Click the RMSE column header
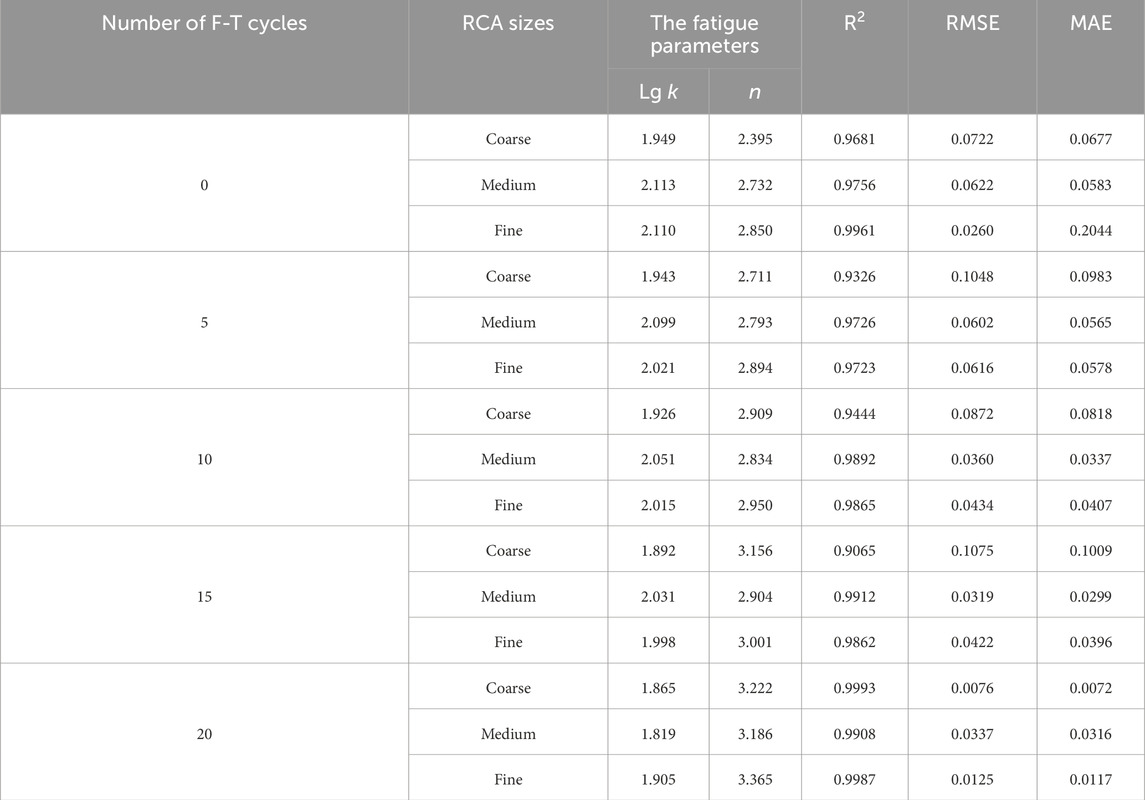 click(x=973, y=57)
